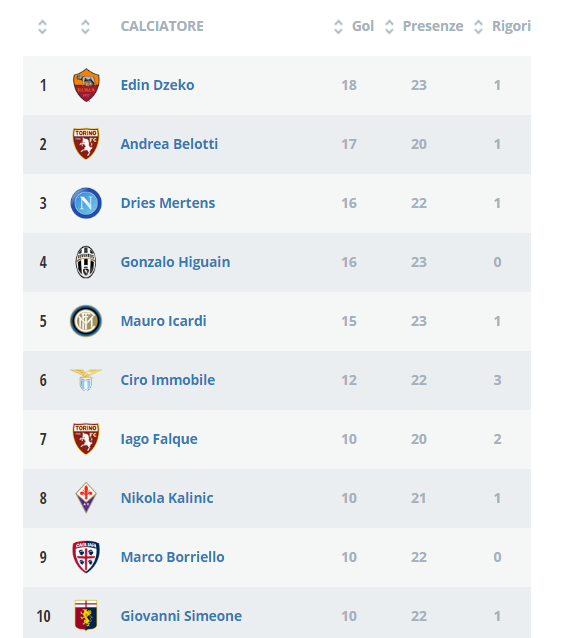Sort by Rigori using its sort arrows

(478, 27)
